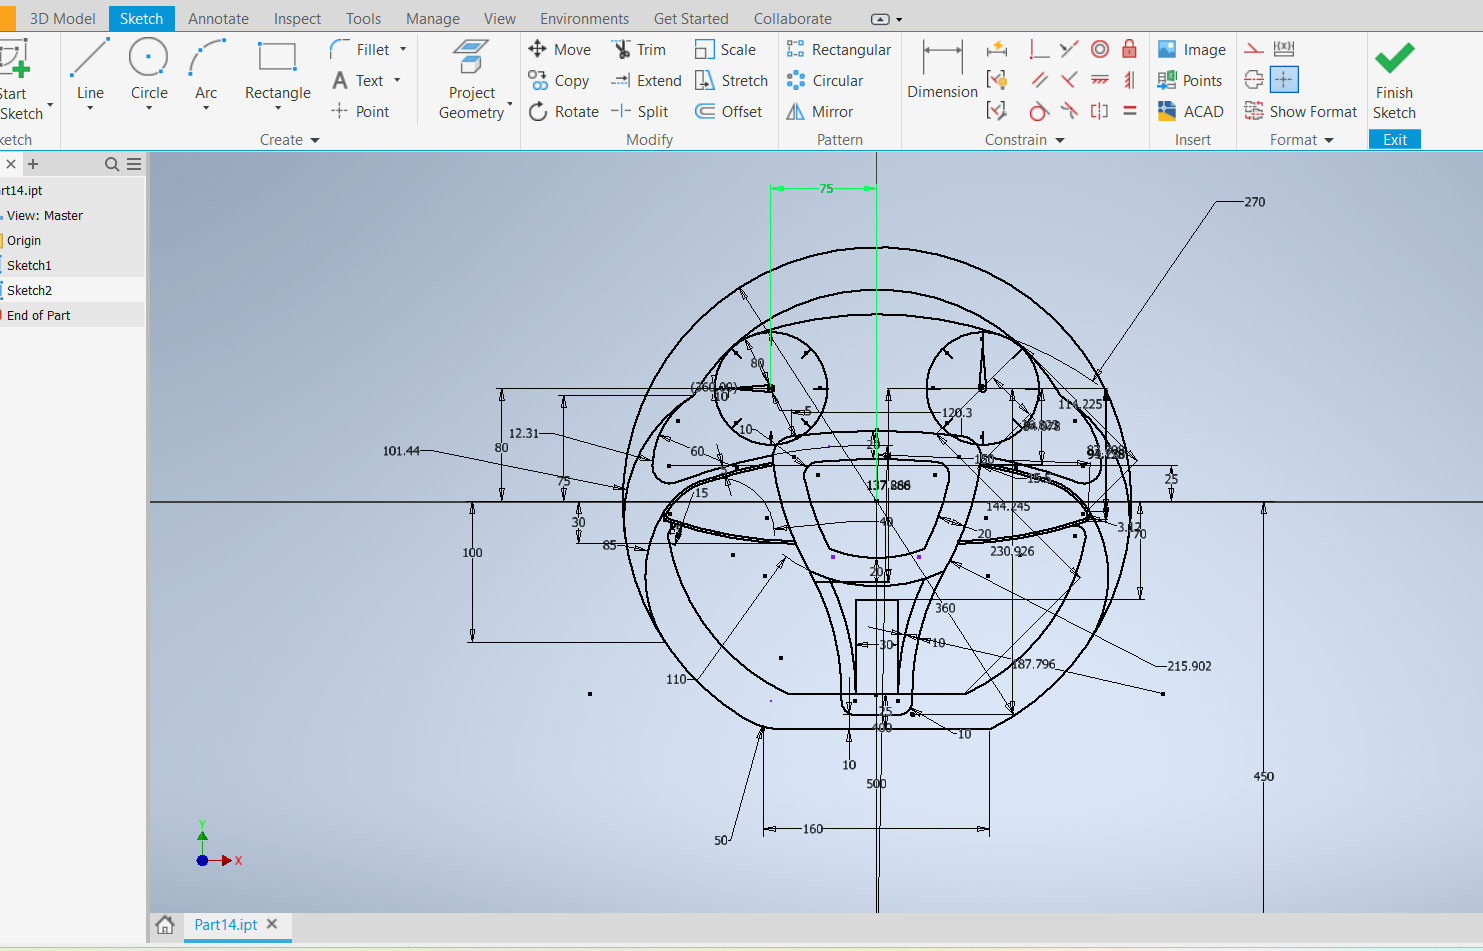
Task: Open the Fillet dropdown arrow
Action: pyautogui.click(x=403, y=49)
